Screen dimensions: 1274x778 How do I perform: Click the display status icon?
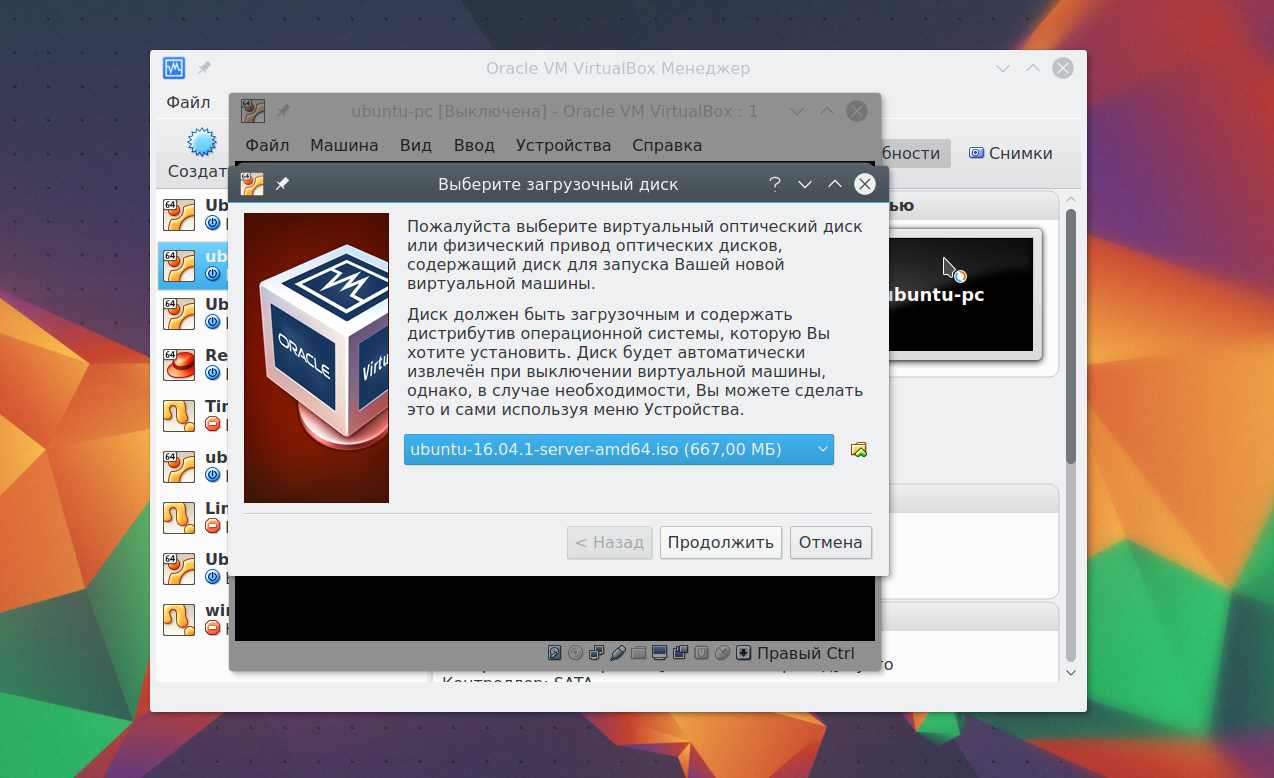pos(659,652)
